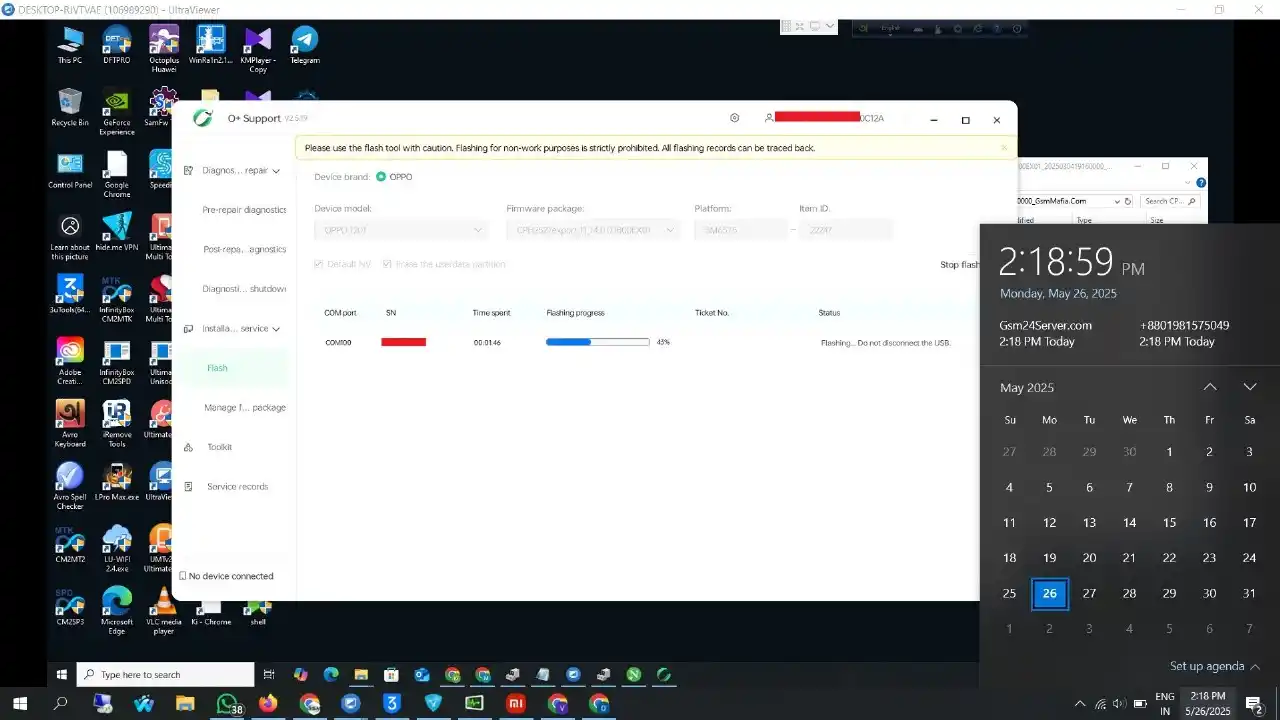The image size is (1280, 720).
Task: Open the Toolkit section
Action: pos(219,447)
